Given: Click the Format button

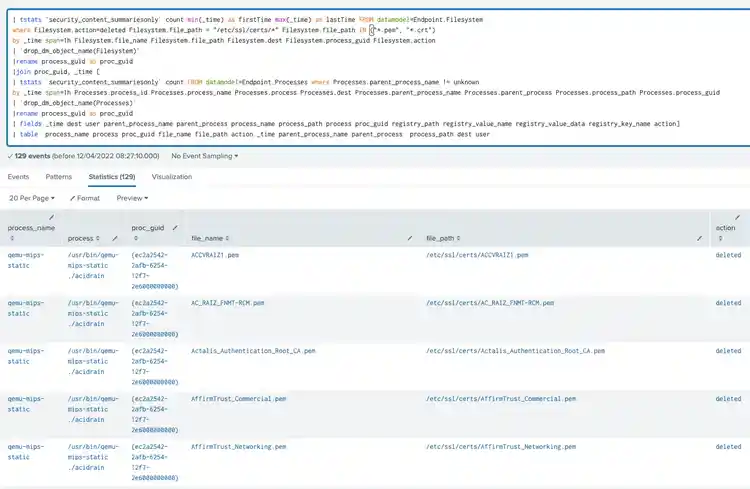Looking at the screenshot, I should (85, 198).
